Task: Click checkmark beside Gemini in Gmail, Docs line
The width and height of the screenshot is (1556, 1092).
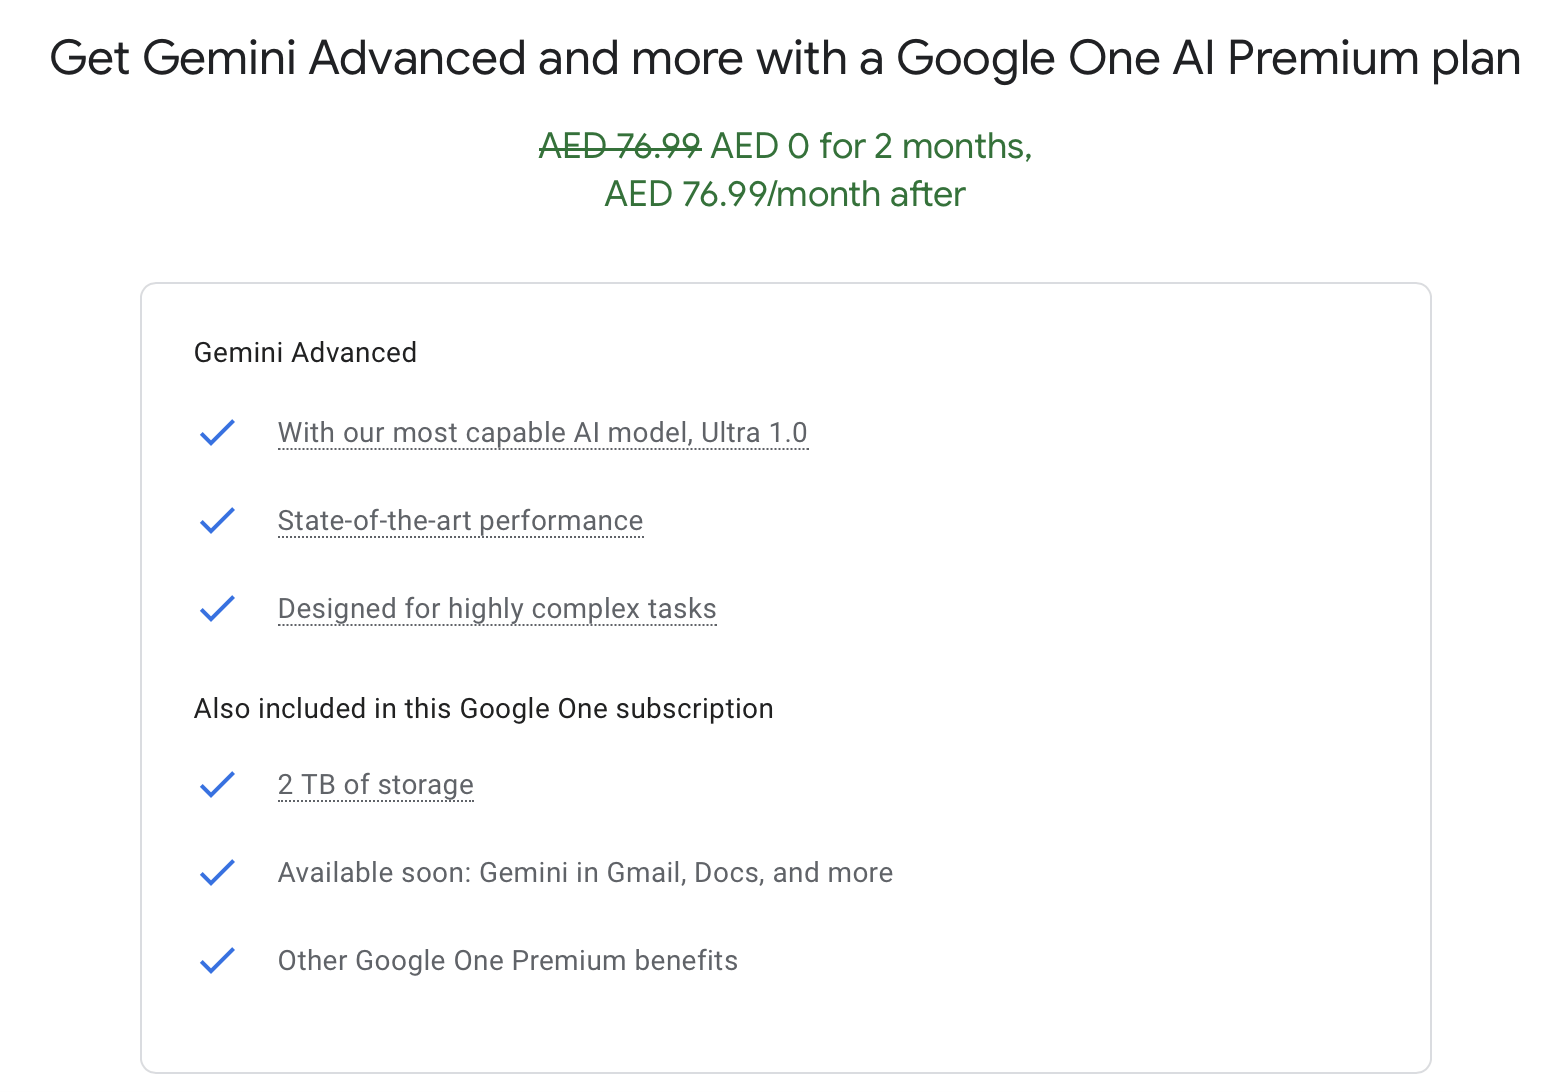Action: 217,873
